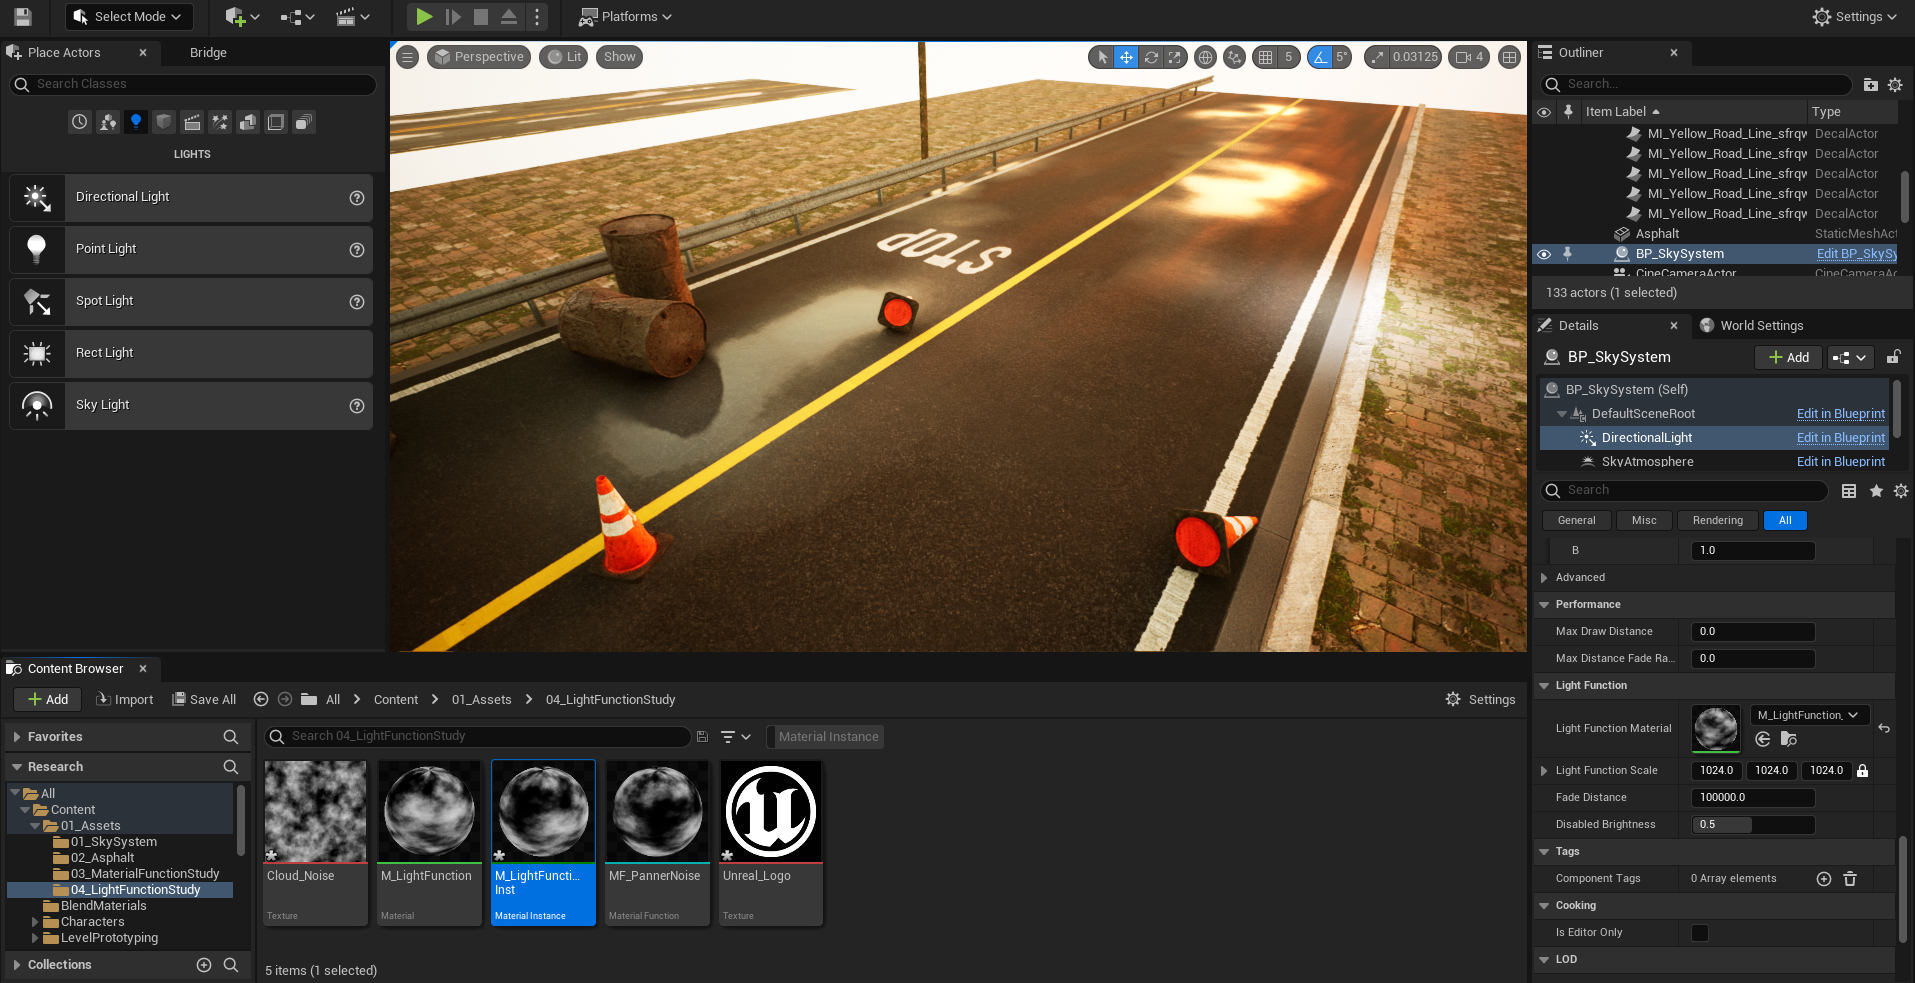Toggle the Light Function Scale lock
Image resolution: width=1915 pixels, height=983 pixels.
(x=1862, y=771)
